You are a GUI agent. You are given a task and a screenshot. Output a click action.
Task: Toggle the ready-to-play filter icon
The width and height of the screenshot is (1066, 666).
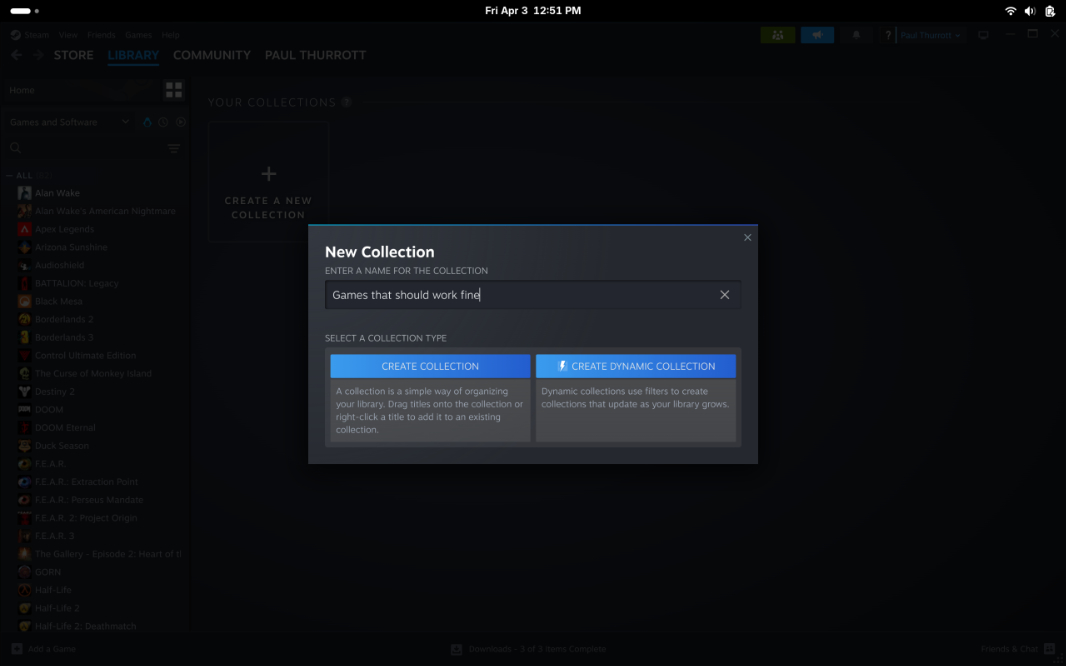(180, 122)
